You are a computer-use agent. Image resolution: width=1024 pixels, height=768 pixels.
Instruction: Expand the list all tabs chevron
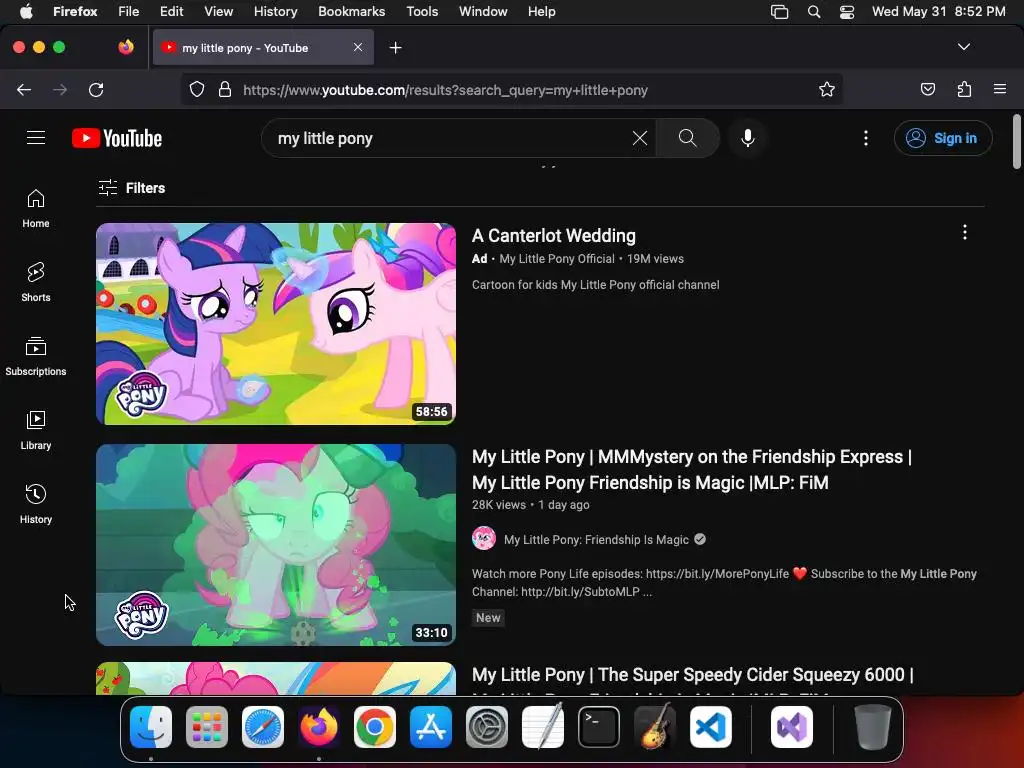tap(964, 47)
